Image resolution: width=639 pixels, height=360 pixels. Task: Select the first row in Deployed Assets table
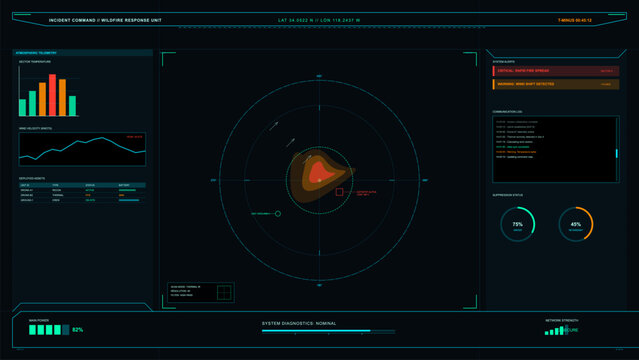82,190
